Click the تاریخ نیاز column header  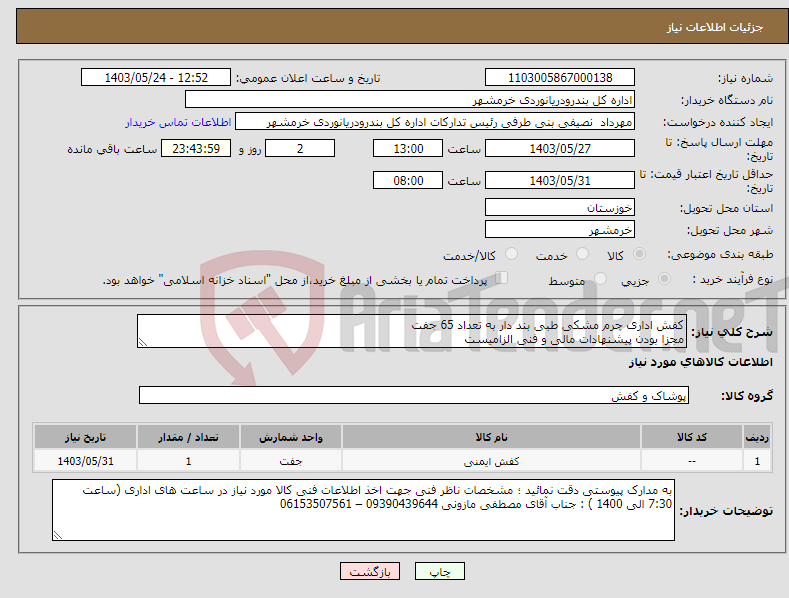(86, 437)
